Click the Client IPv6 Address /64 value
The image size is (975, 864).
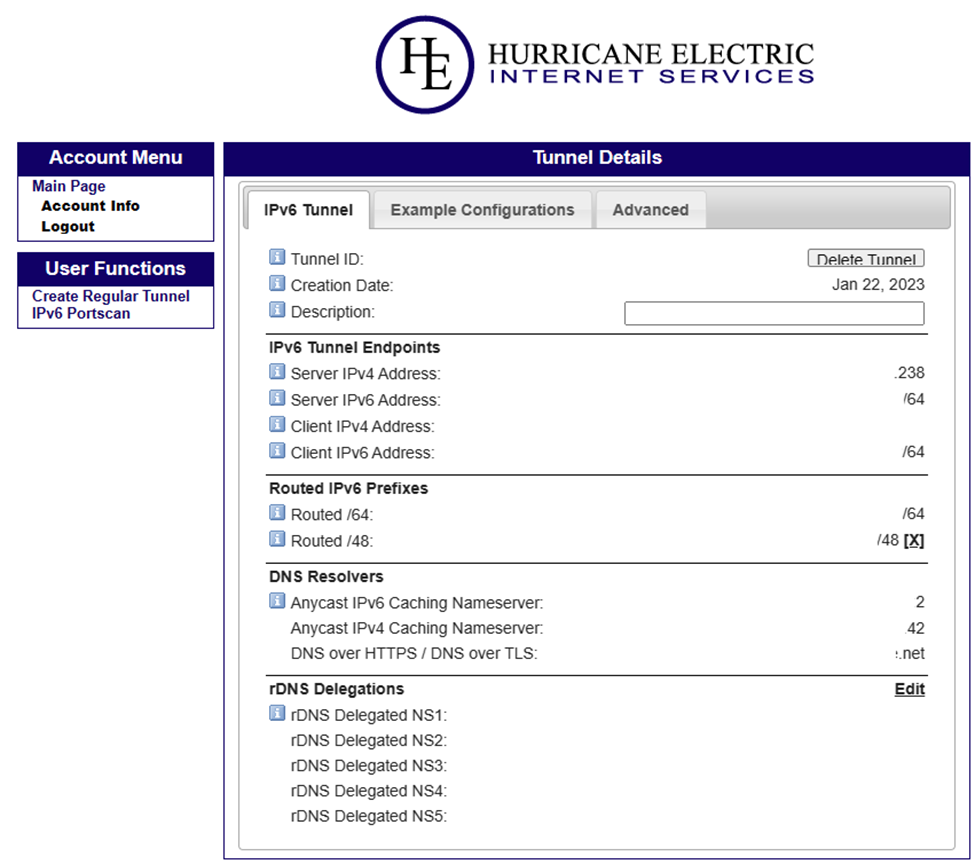(913, 452)
